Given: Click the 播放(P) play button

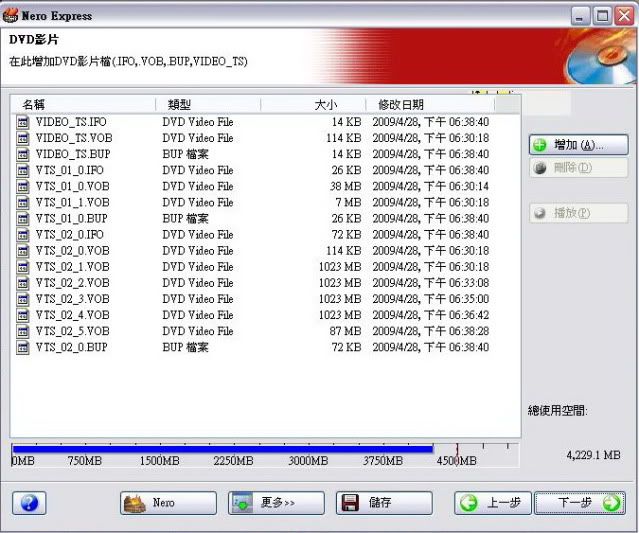Looking at the screenshot, I should (x=578, y=213).
